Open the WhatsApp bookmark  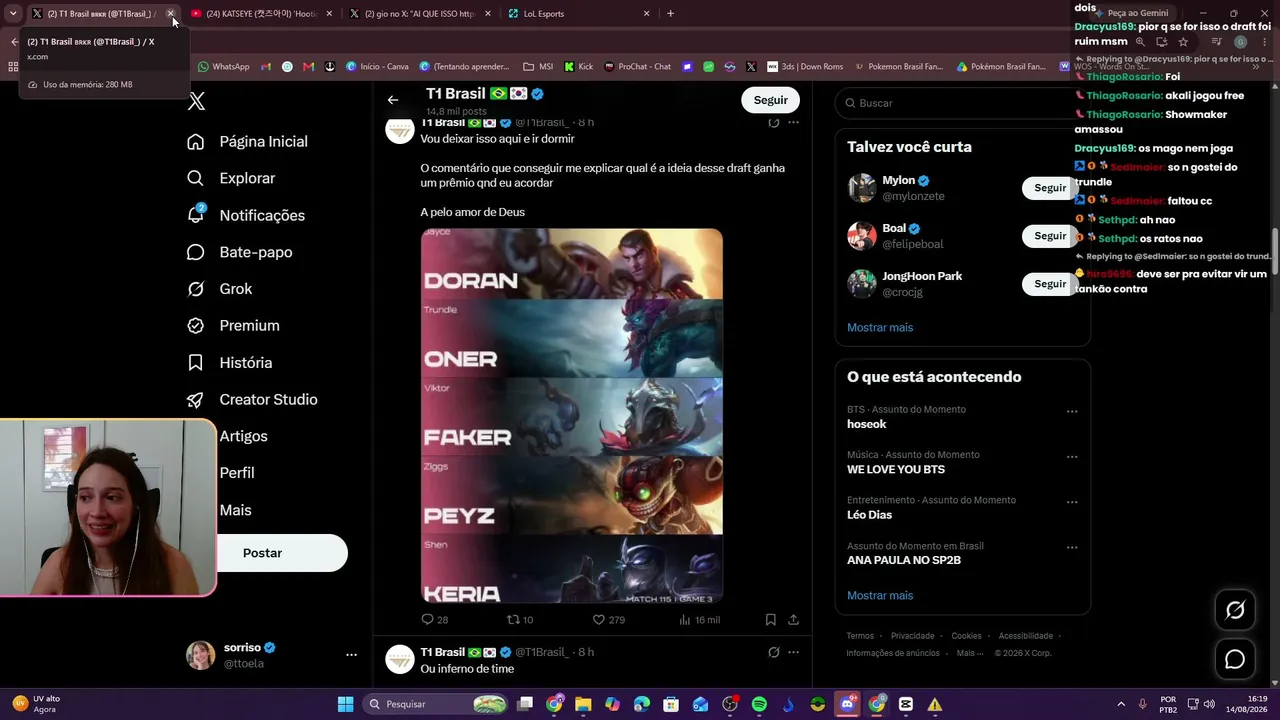[224, 67]
